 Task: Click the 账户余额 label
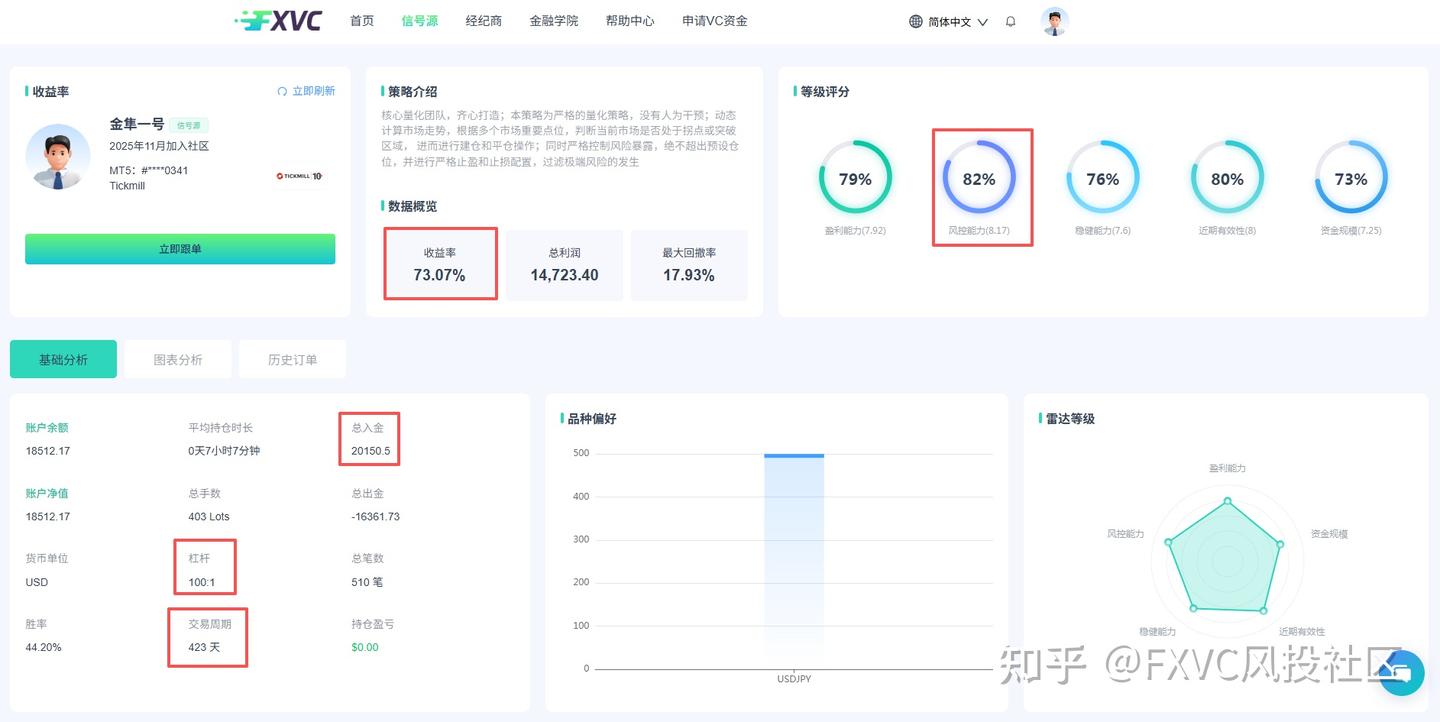point(47,427)
